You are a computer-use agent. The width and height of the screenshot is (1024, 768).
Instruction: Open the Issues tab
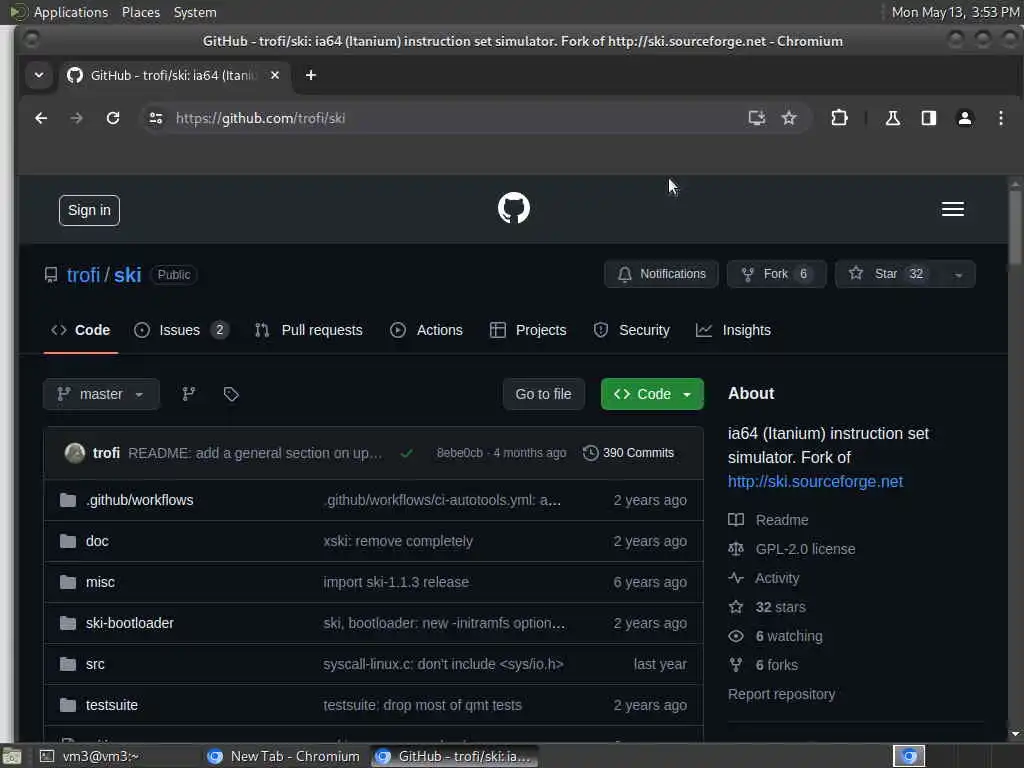(x=181, y=330)
